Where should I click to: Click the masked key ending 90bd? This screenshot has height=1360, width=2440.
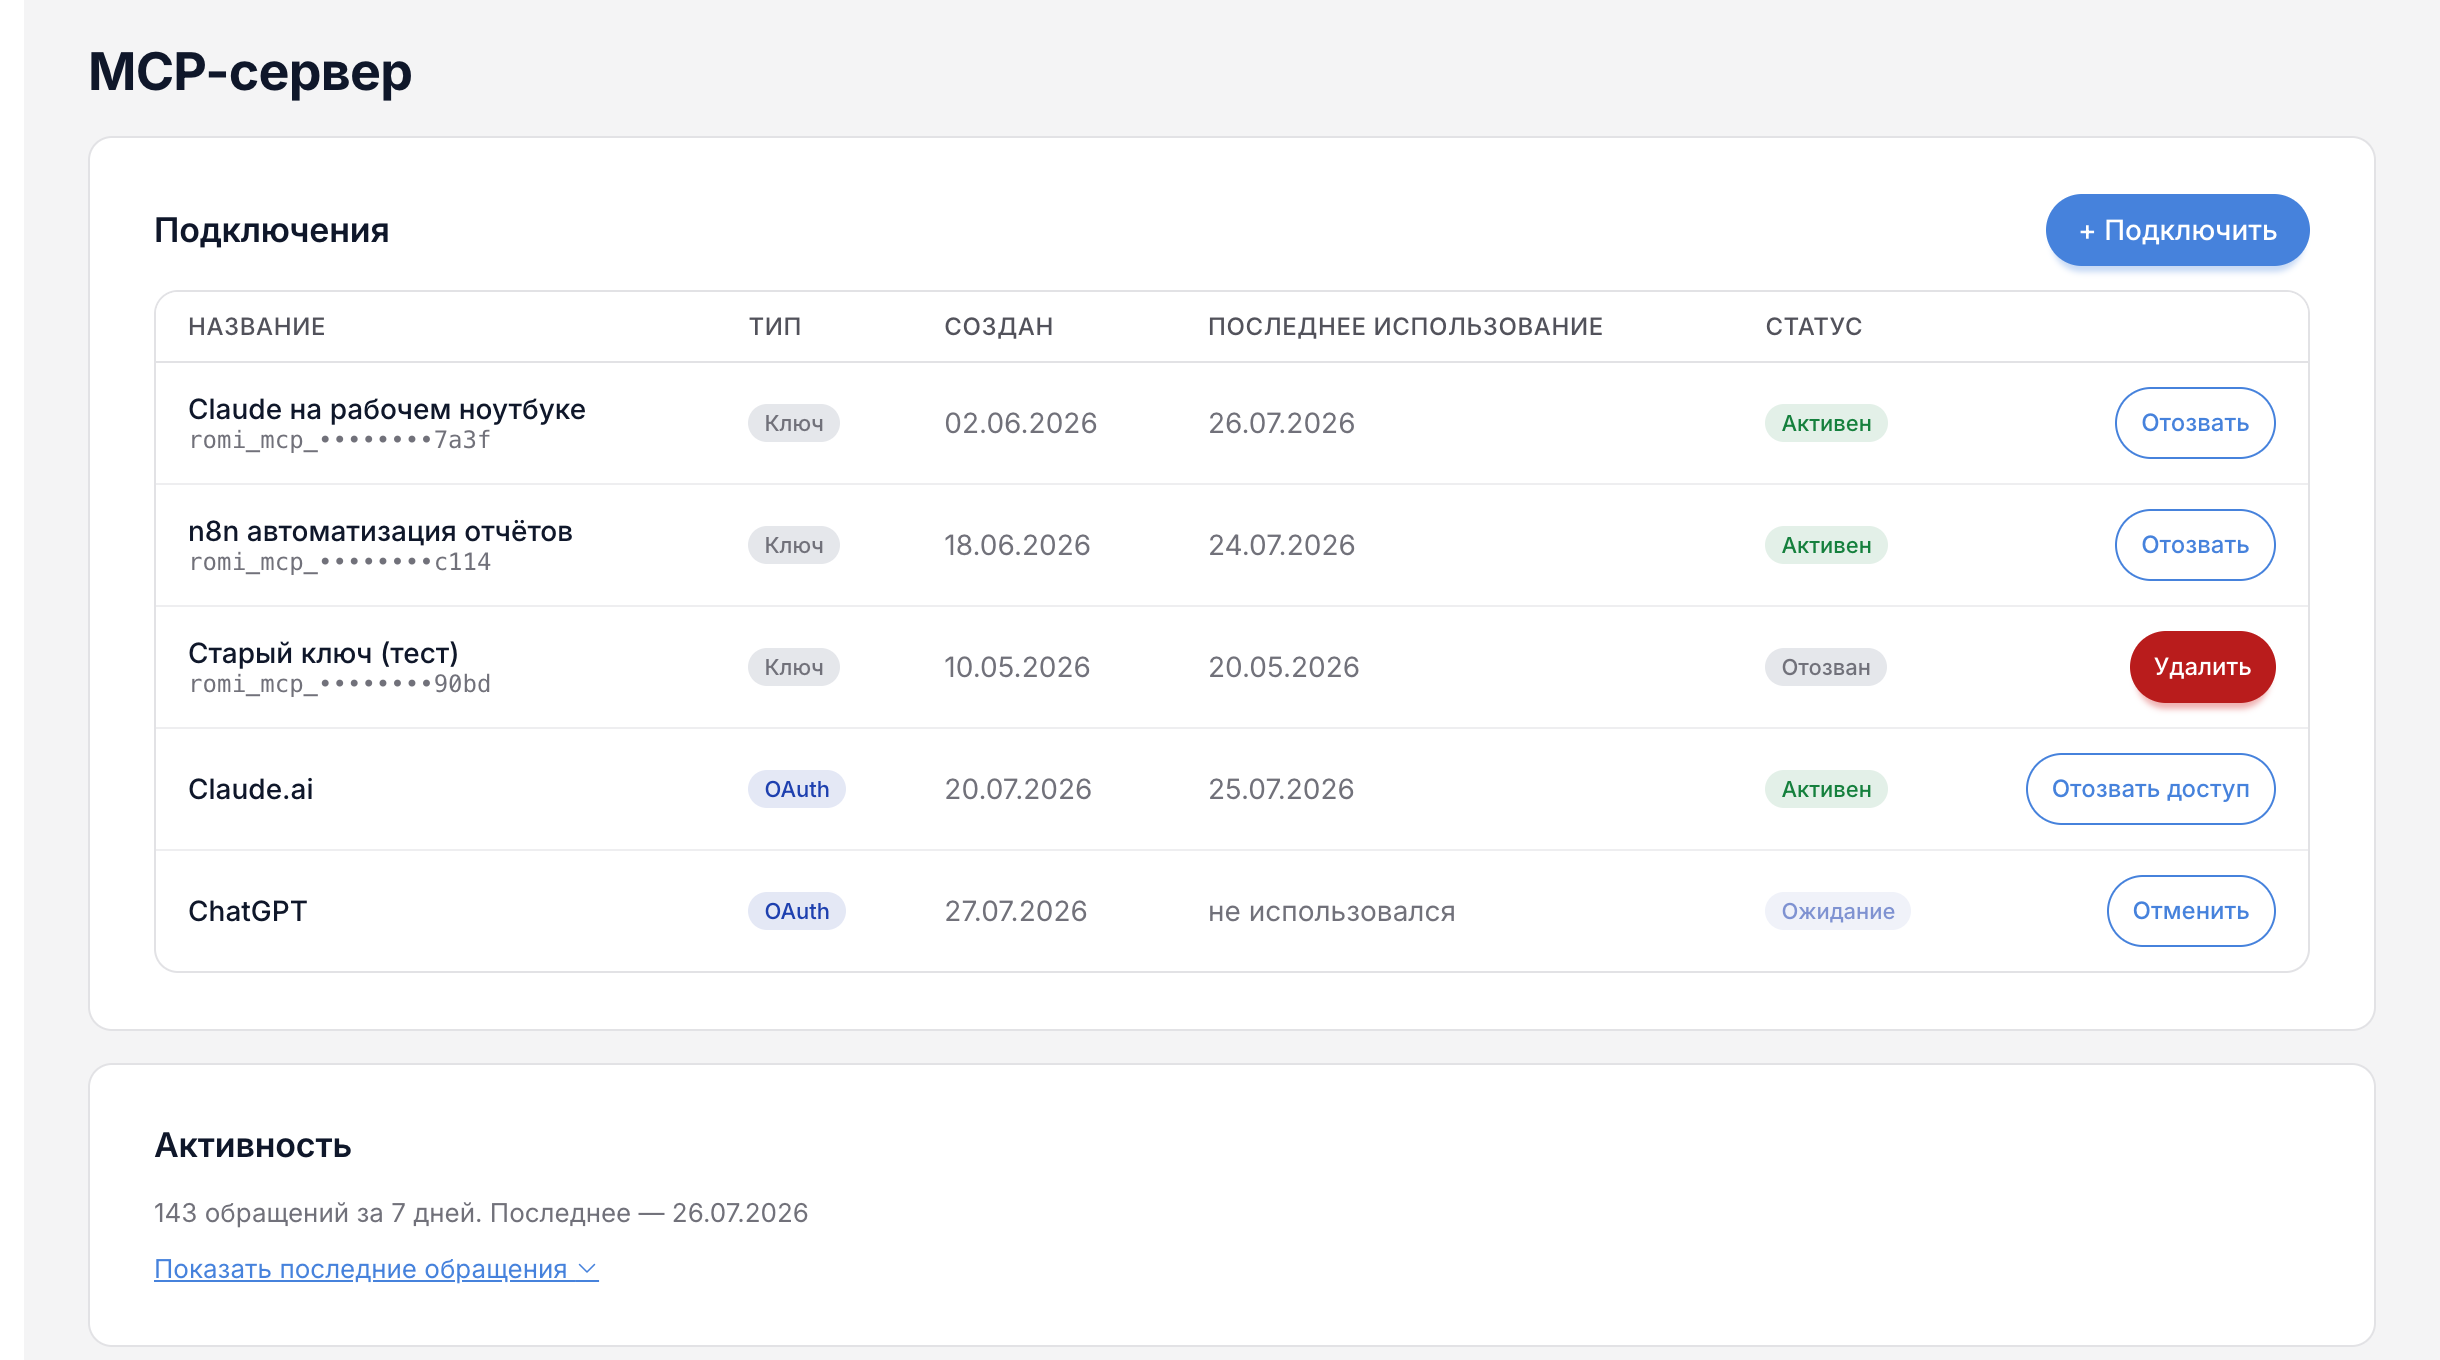click(x=340, y=684)
